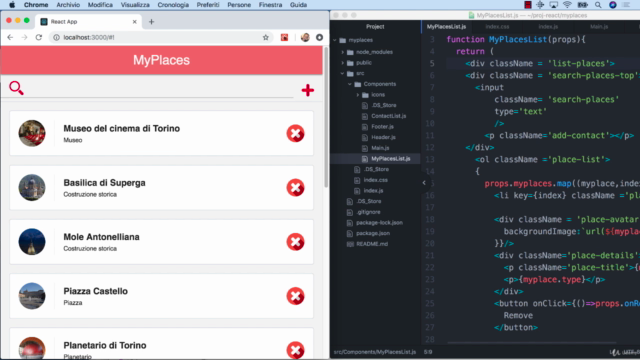Expand the node_modules folder
The image size is (640, 360).
click(342, 52)
